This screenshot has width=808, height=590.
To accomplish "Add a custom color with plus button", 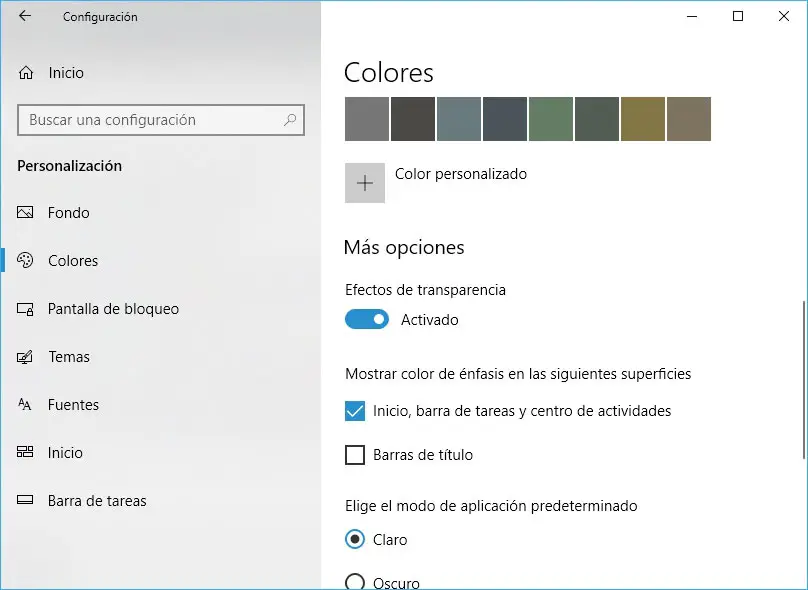I will click(x=365, y=183).
